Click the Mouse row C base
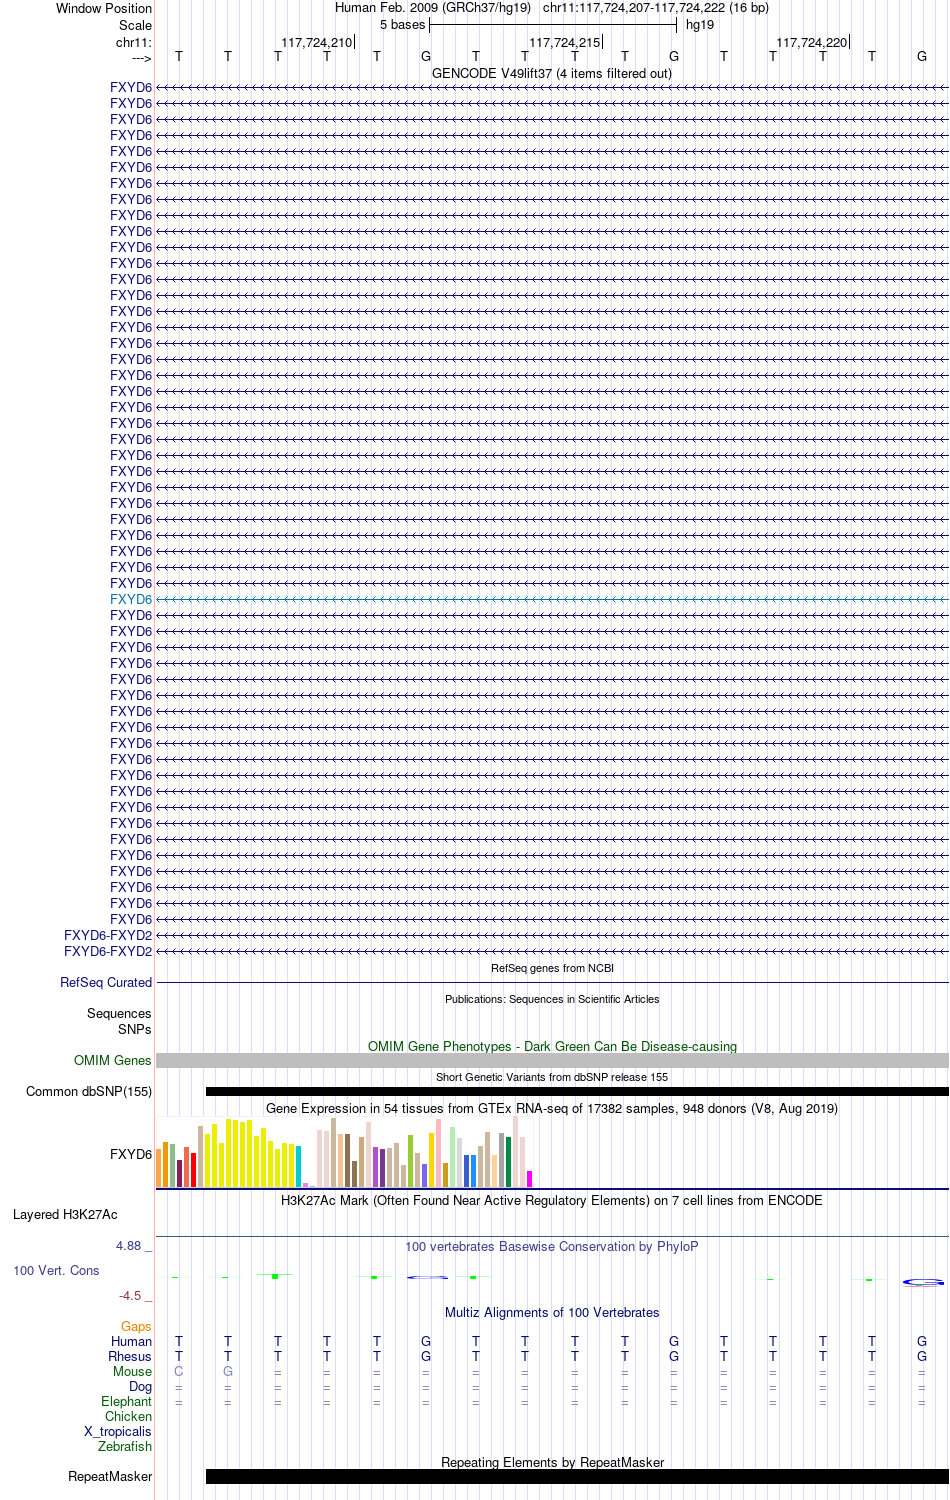This screenshot has width=950, height=1500. coord(179,1371)
